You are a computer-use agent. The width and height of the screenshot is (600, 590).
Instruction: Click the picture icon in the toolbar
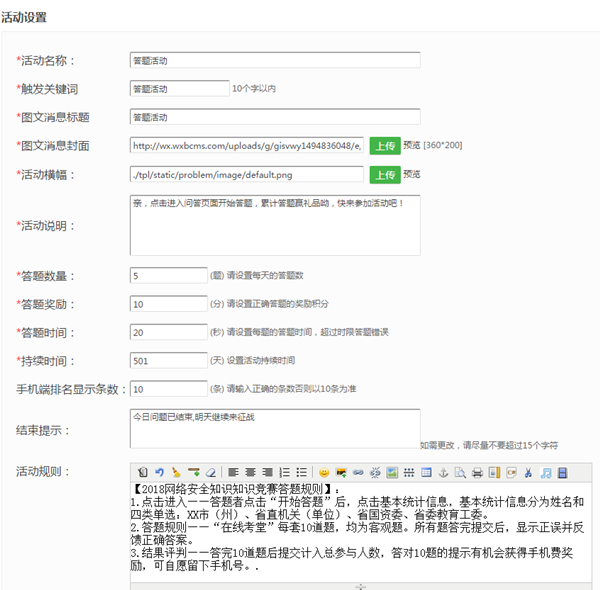[392, 473]
